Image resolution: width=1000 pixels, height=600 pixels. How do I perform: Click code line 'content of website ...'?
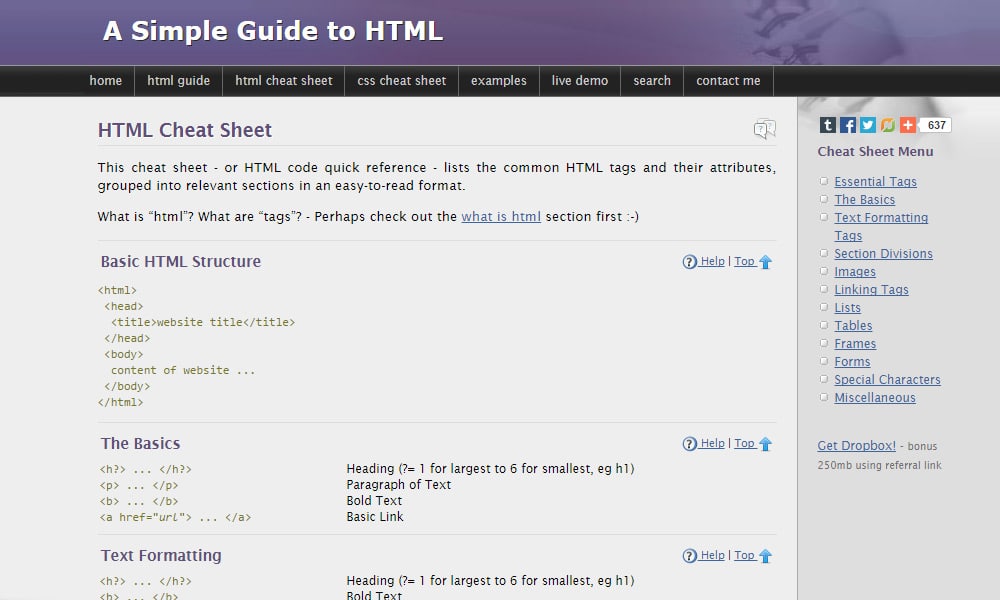pyautogui.click(x=183, y=370)
